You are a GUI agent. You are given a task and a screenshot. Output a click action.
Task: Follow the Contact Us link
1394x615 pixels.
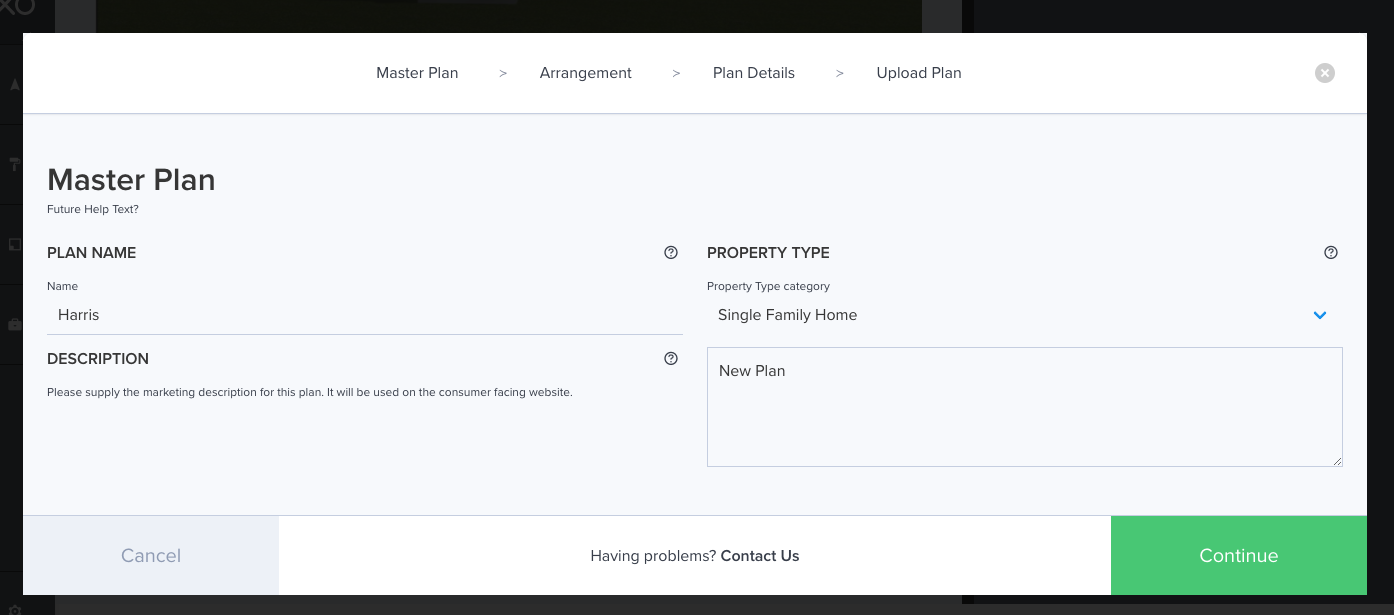coord(759,556)
